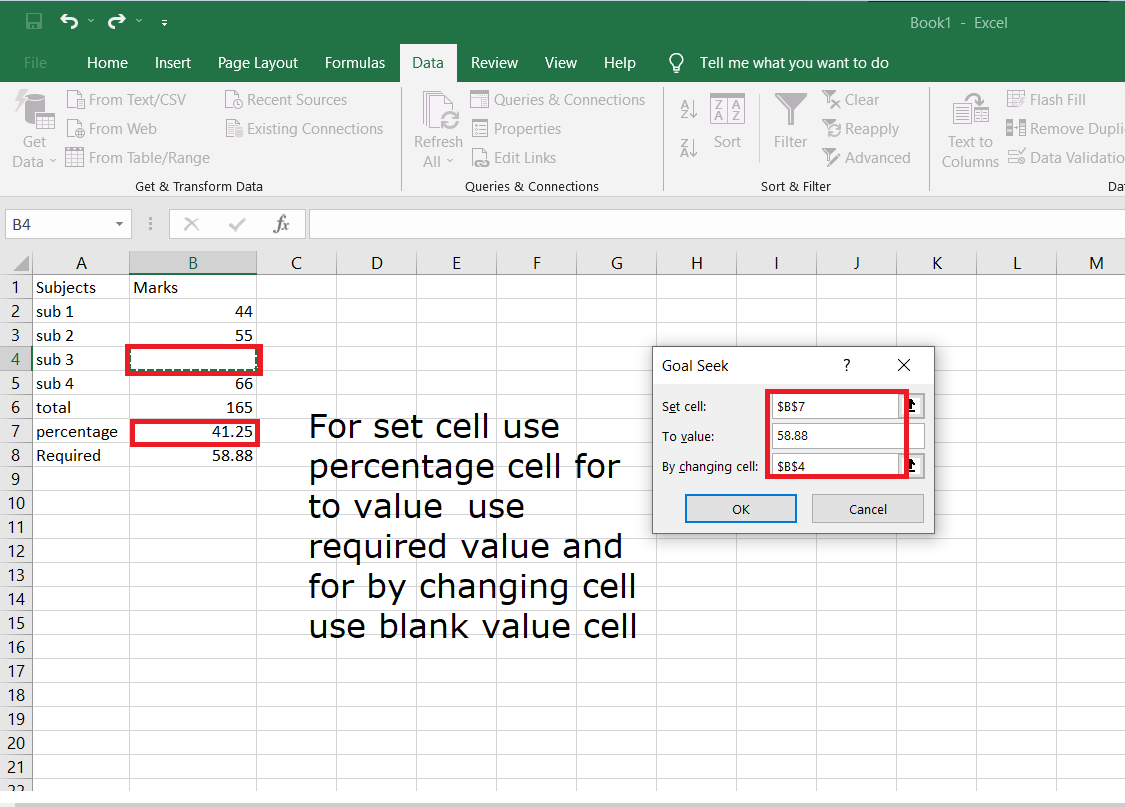Reapply the filter
The width and height of the screenshot is (1125, 807).
pos(862,128)
